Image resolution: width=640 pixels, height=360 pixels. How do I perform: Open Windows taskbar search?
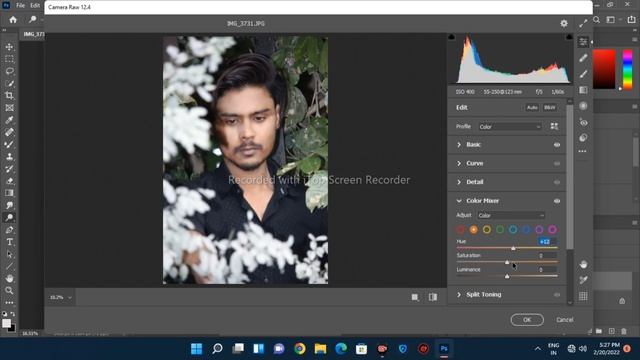click(217, 349)
